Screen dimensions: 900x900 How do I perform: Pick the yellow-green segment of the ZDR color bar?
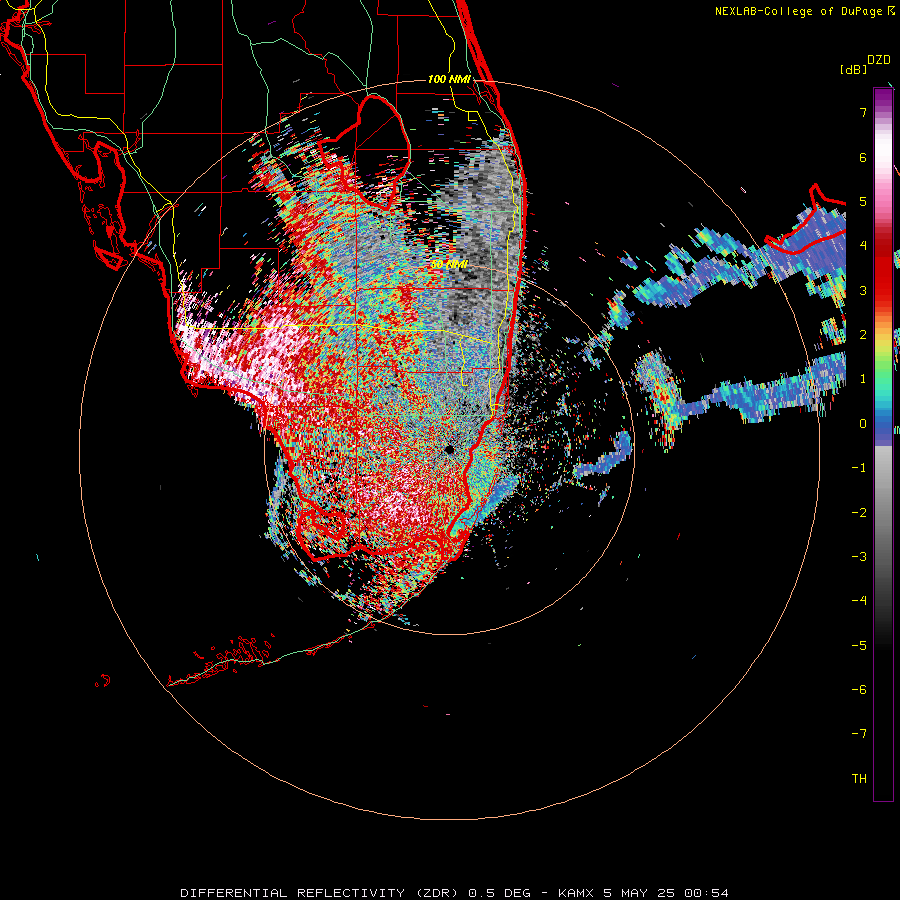point(883,351)
